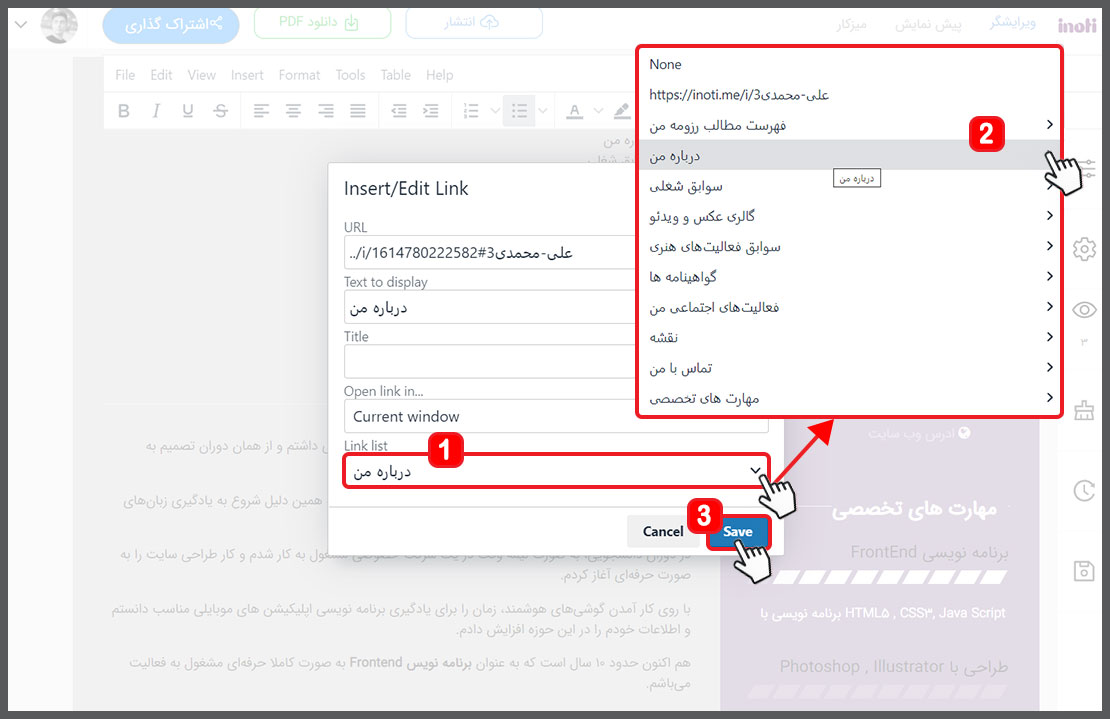Open the Format menu

point(299,75)
